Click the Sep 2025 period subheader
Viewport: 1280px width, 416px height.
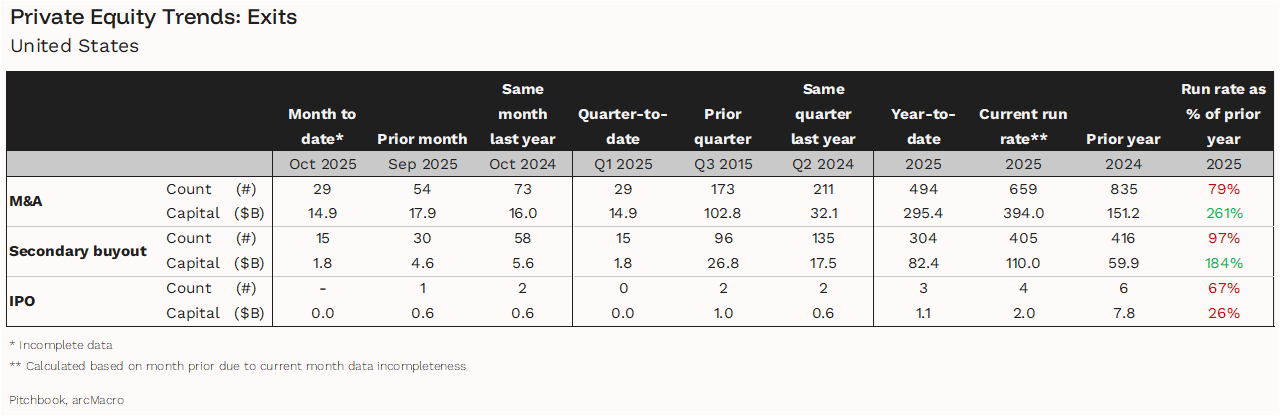[422, 164]
